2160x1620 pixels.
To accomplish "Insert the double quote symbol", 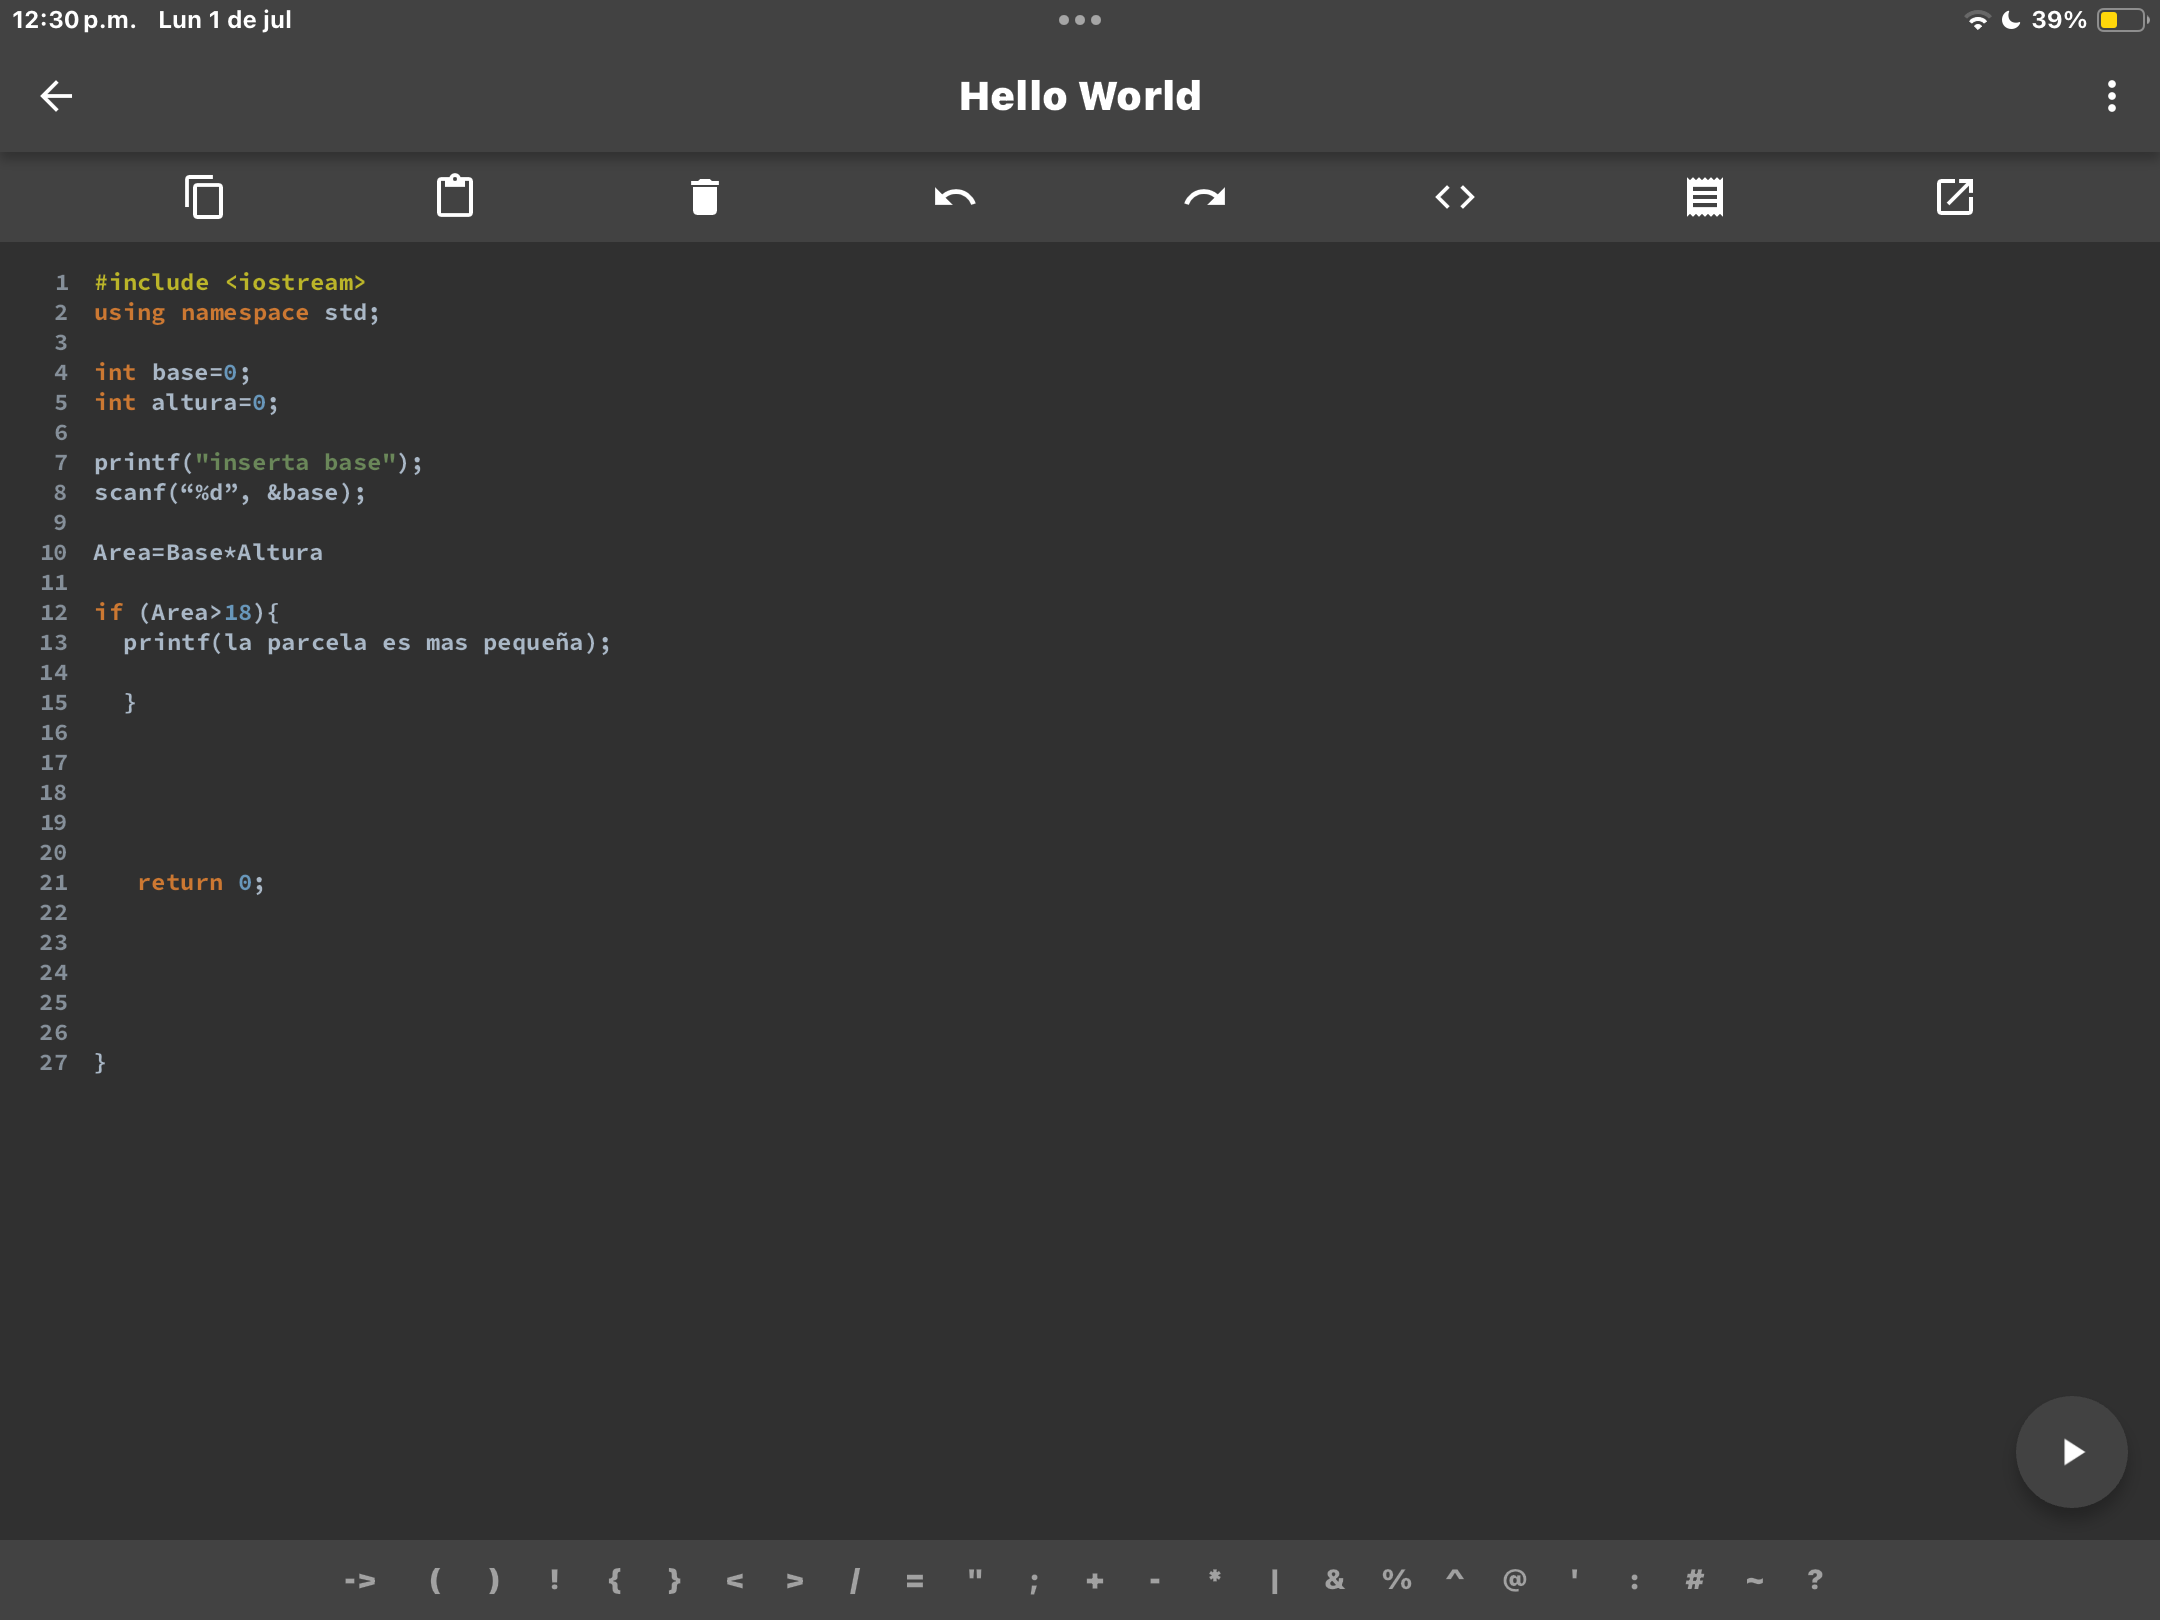I will tap(974, 1578).
